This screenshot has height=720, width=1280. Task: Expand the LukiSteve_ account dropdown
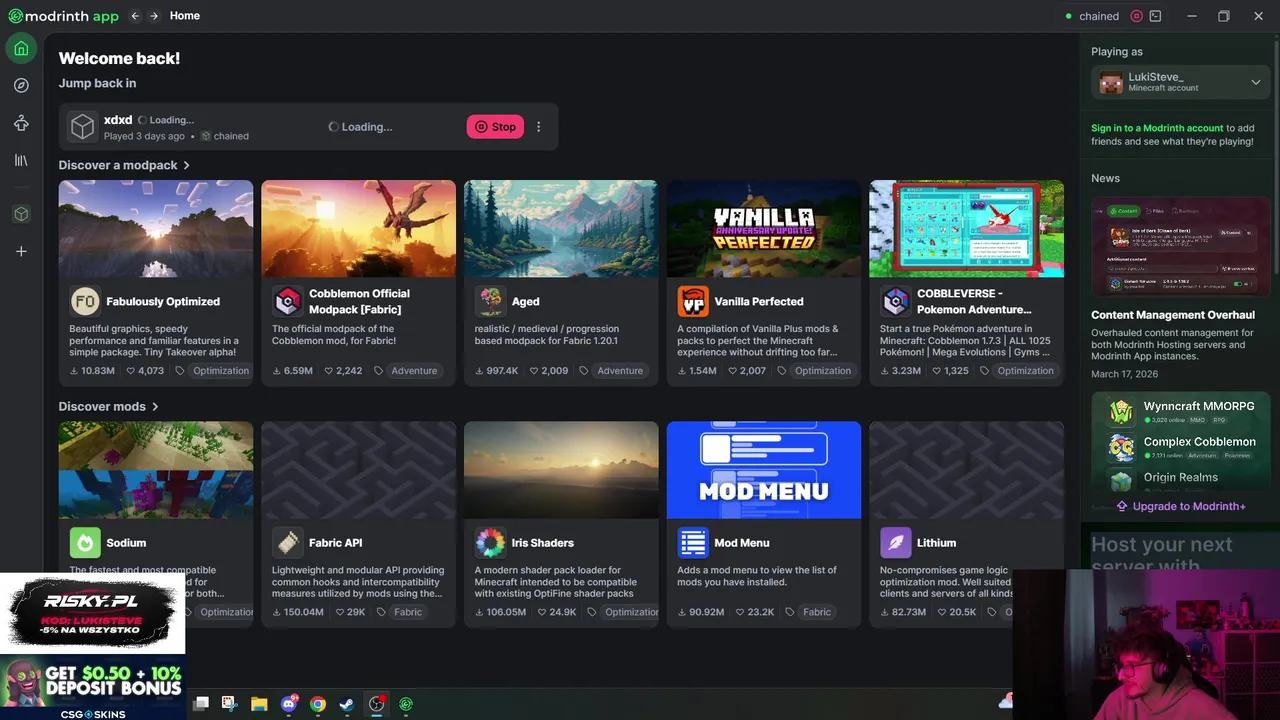(1256, 82)
